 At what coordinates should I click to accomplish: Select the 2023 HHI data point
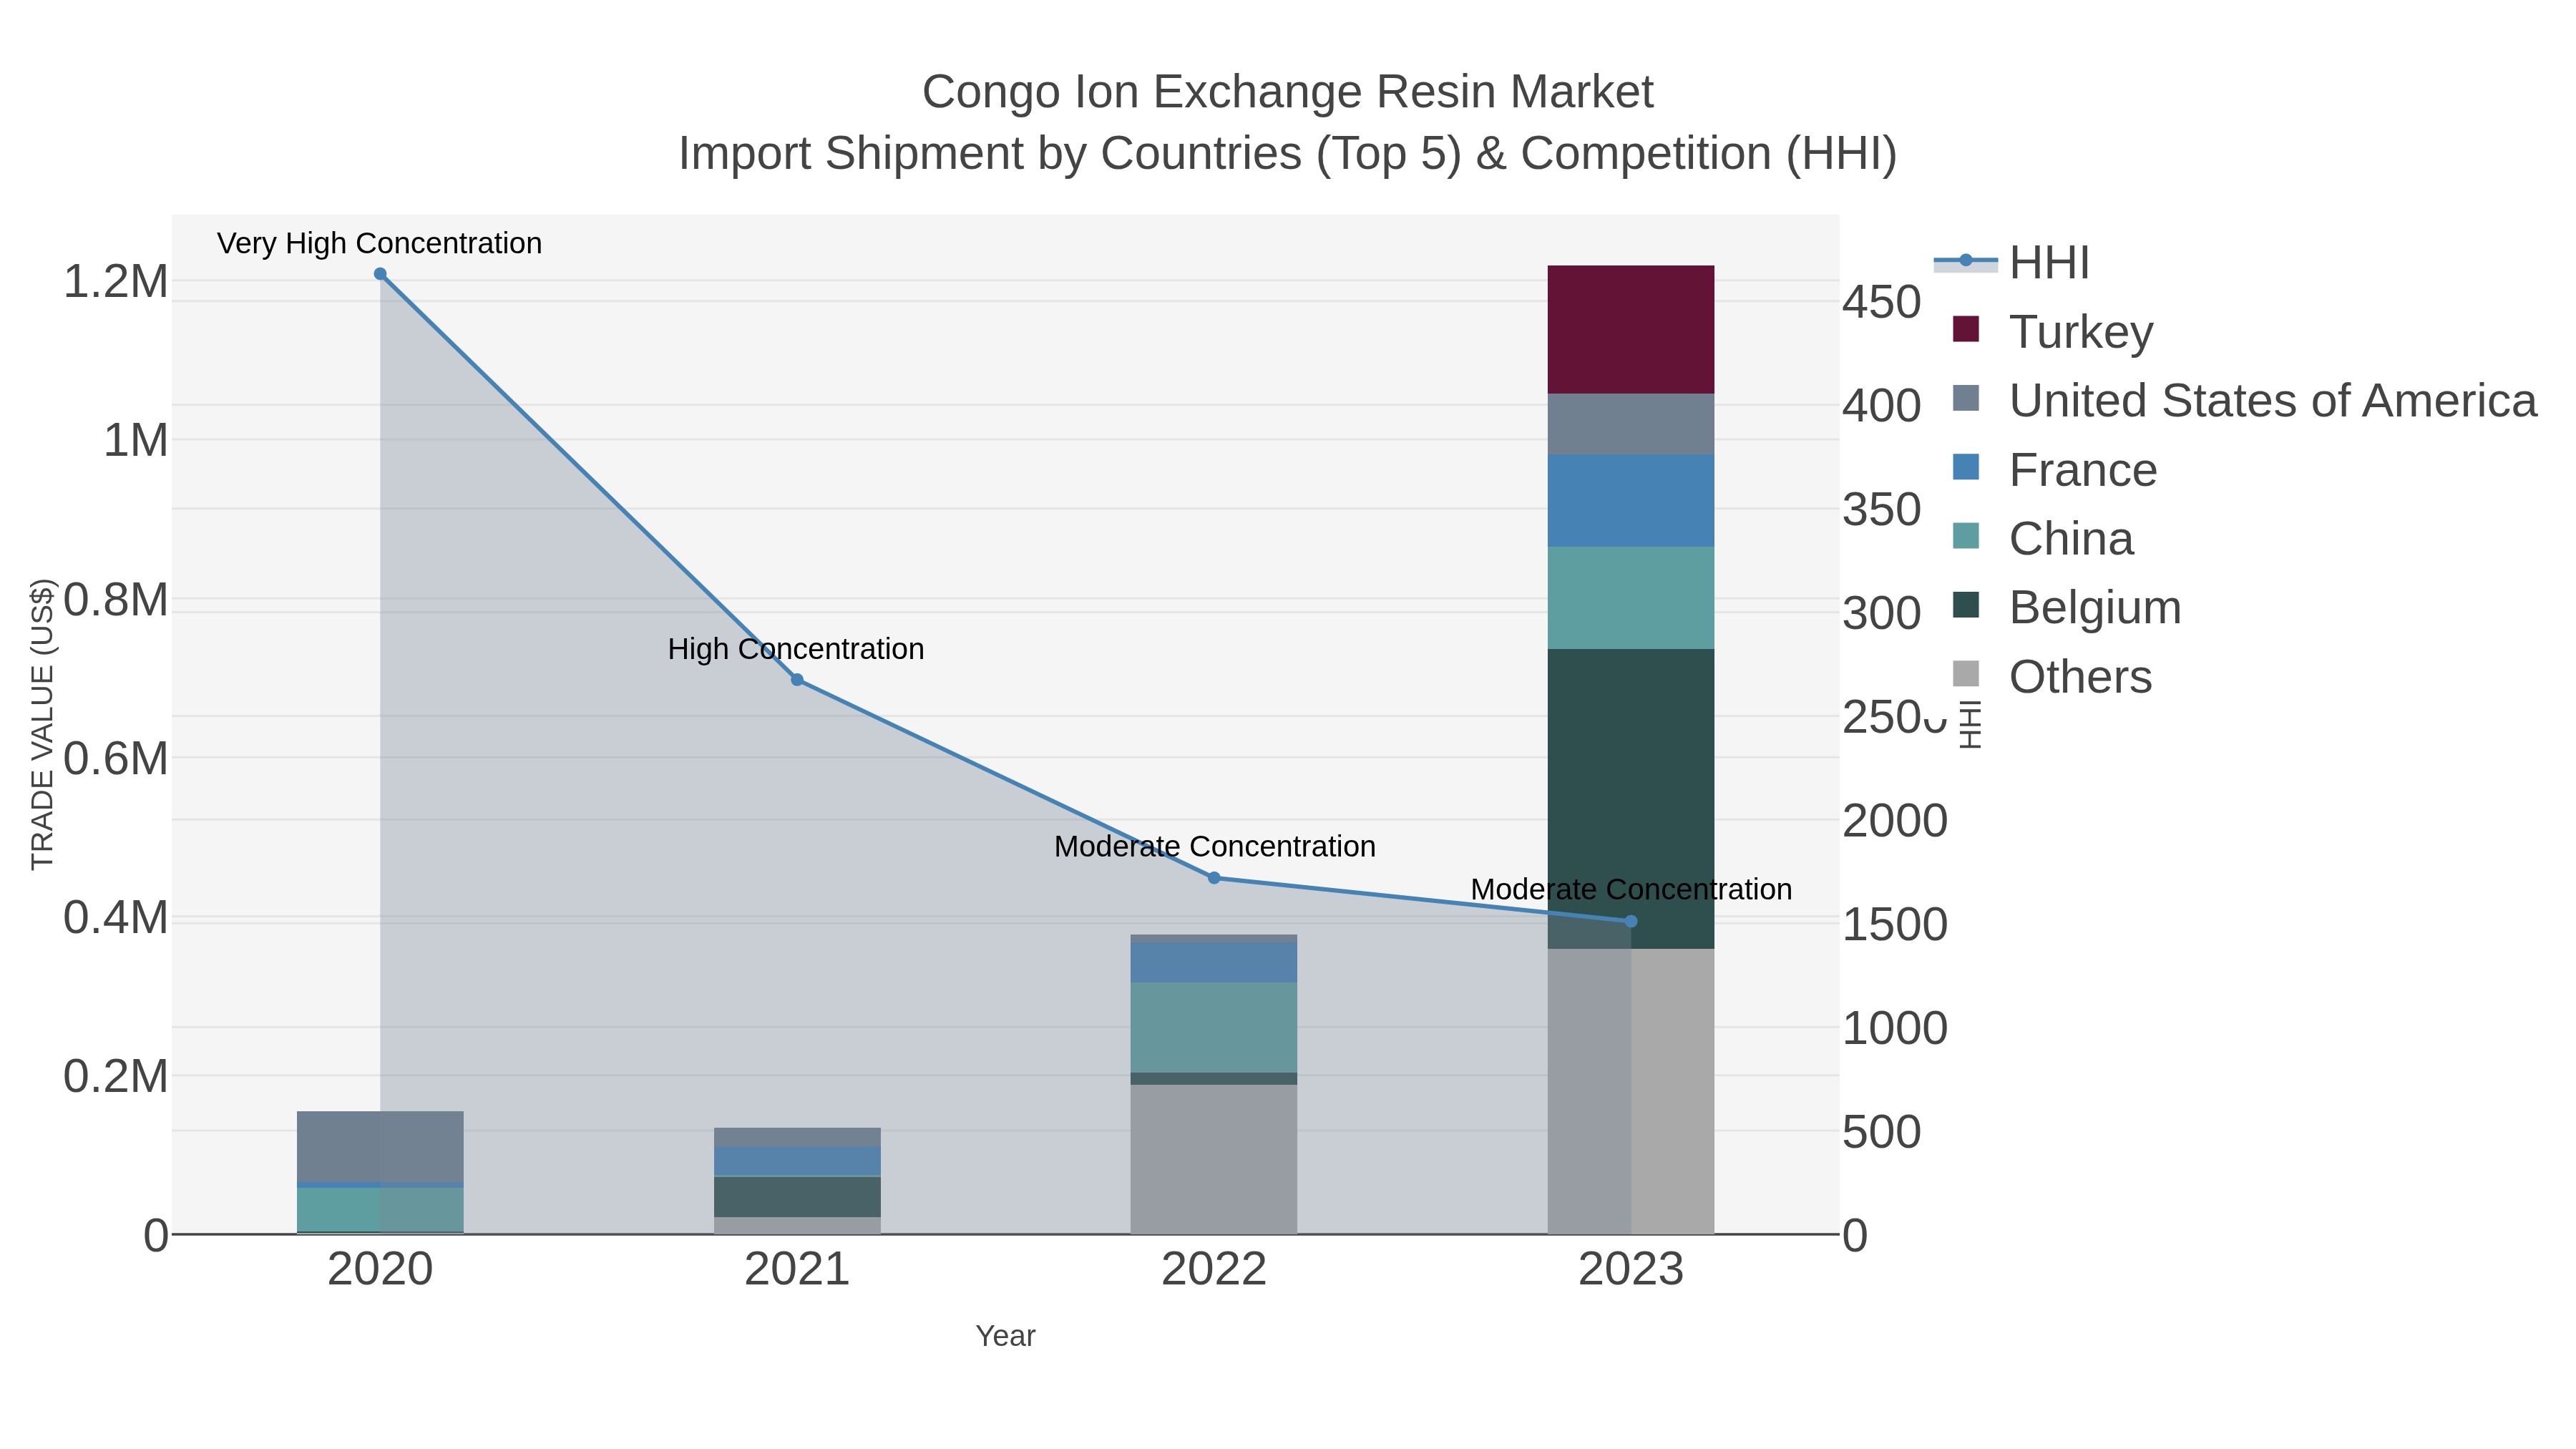point(1631,921)
